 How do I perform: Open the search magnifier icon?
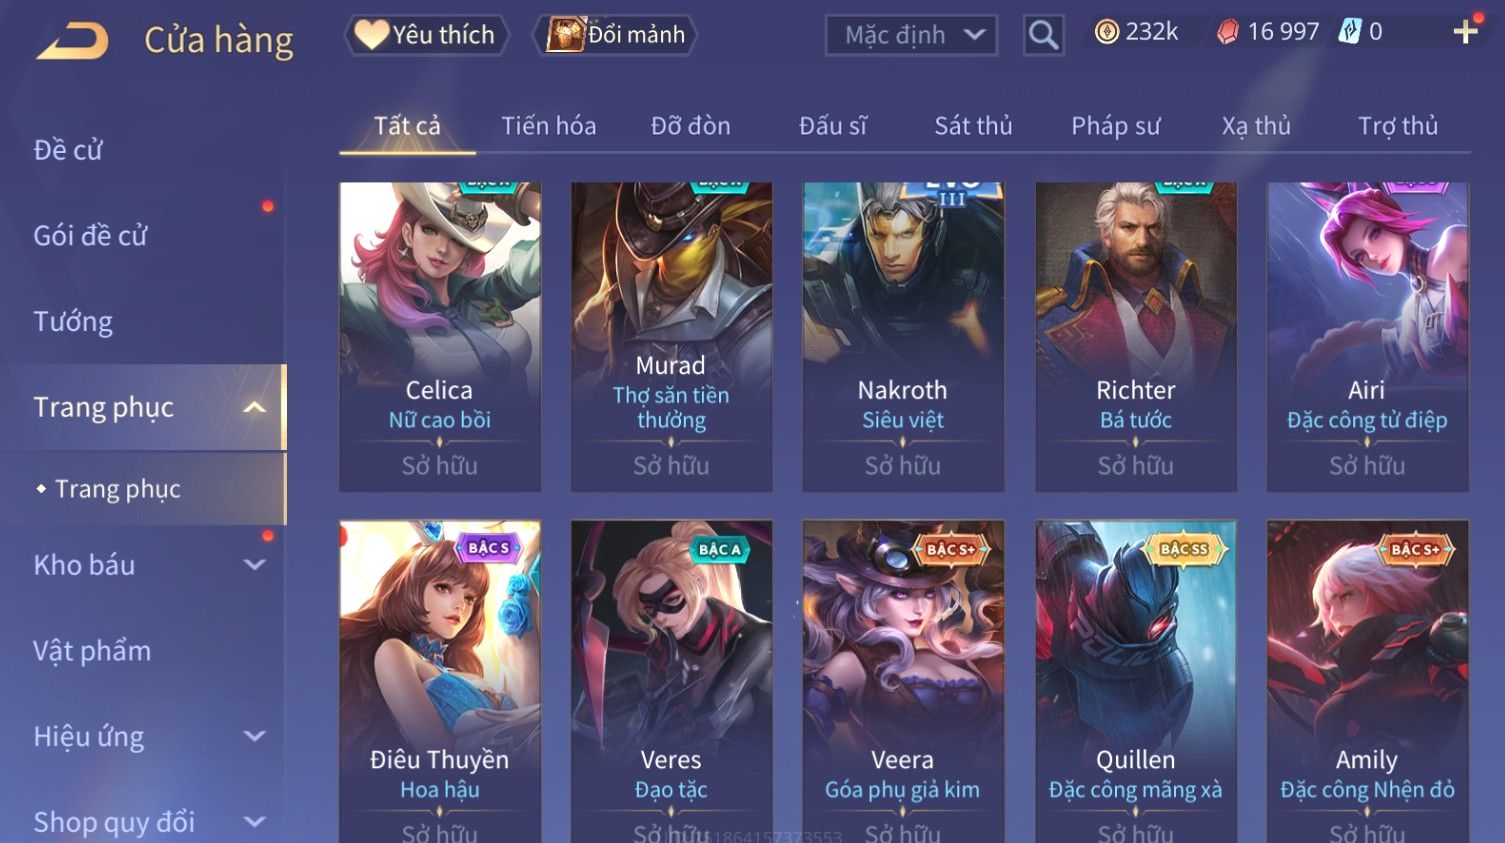pyautogui.click(x=1043, y=36)
